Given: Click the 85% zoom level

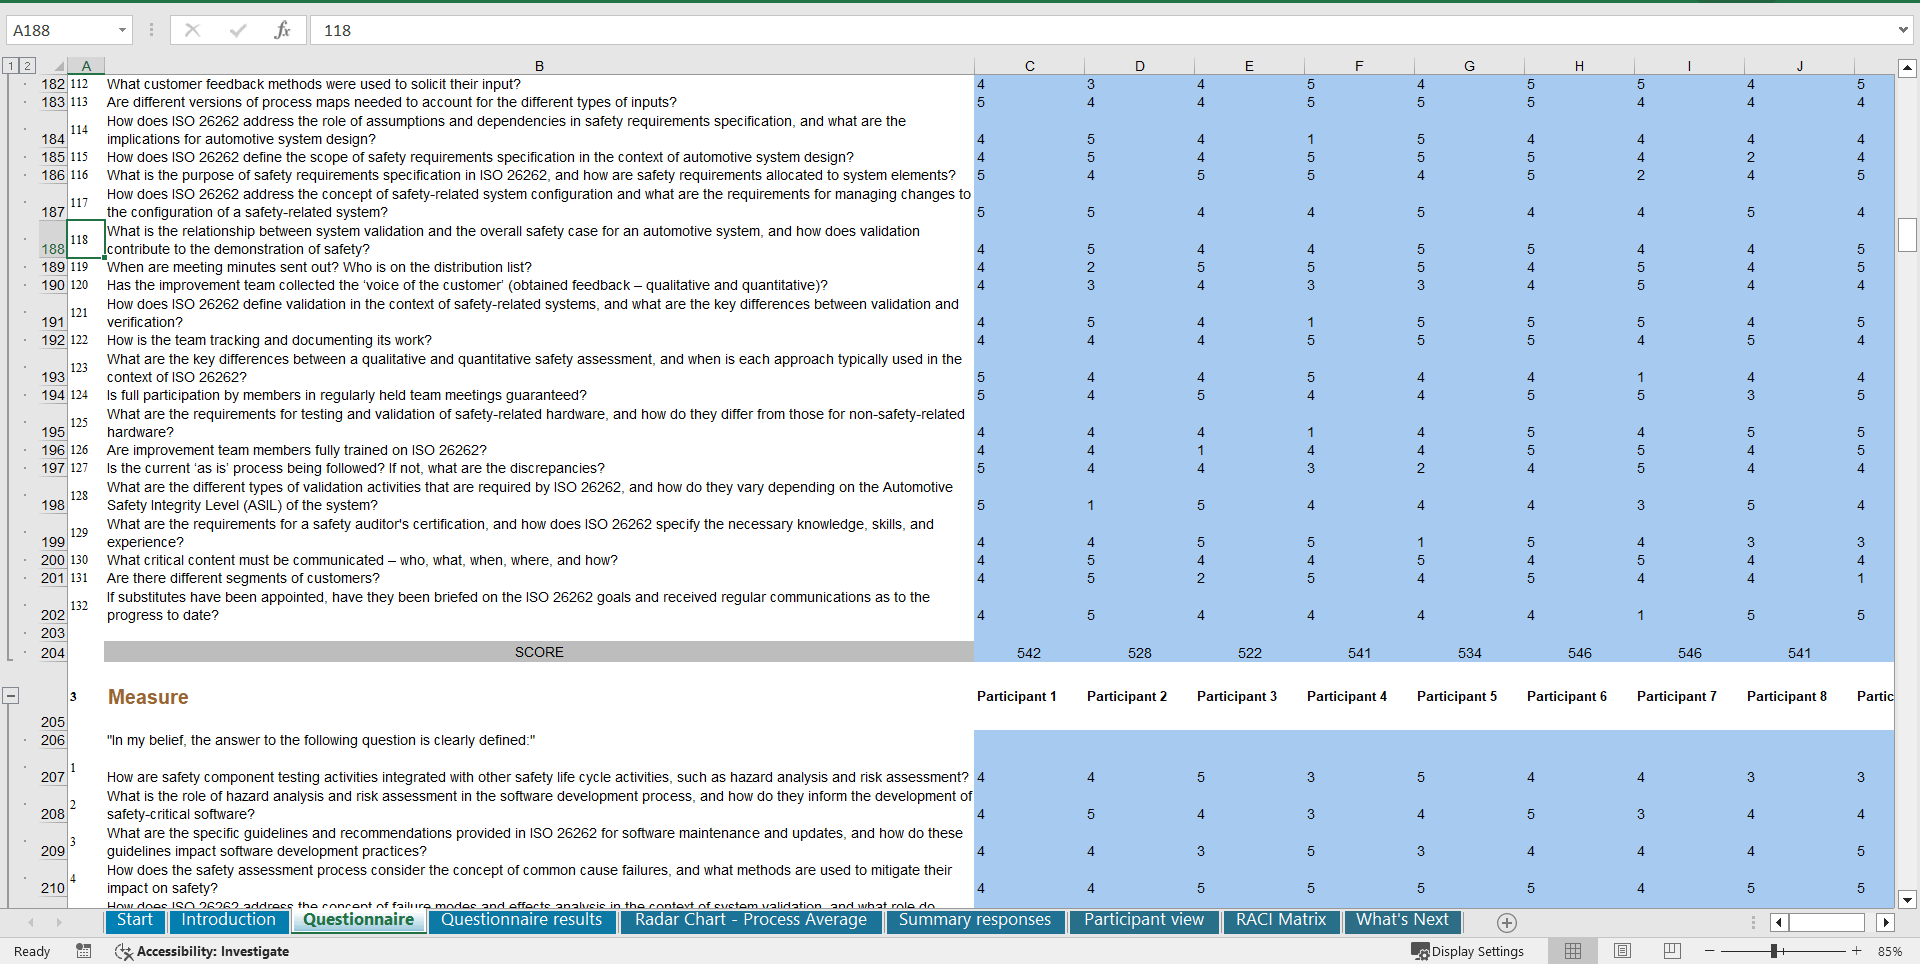Looking at the screenshot, I should tap(1889, 951).
